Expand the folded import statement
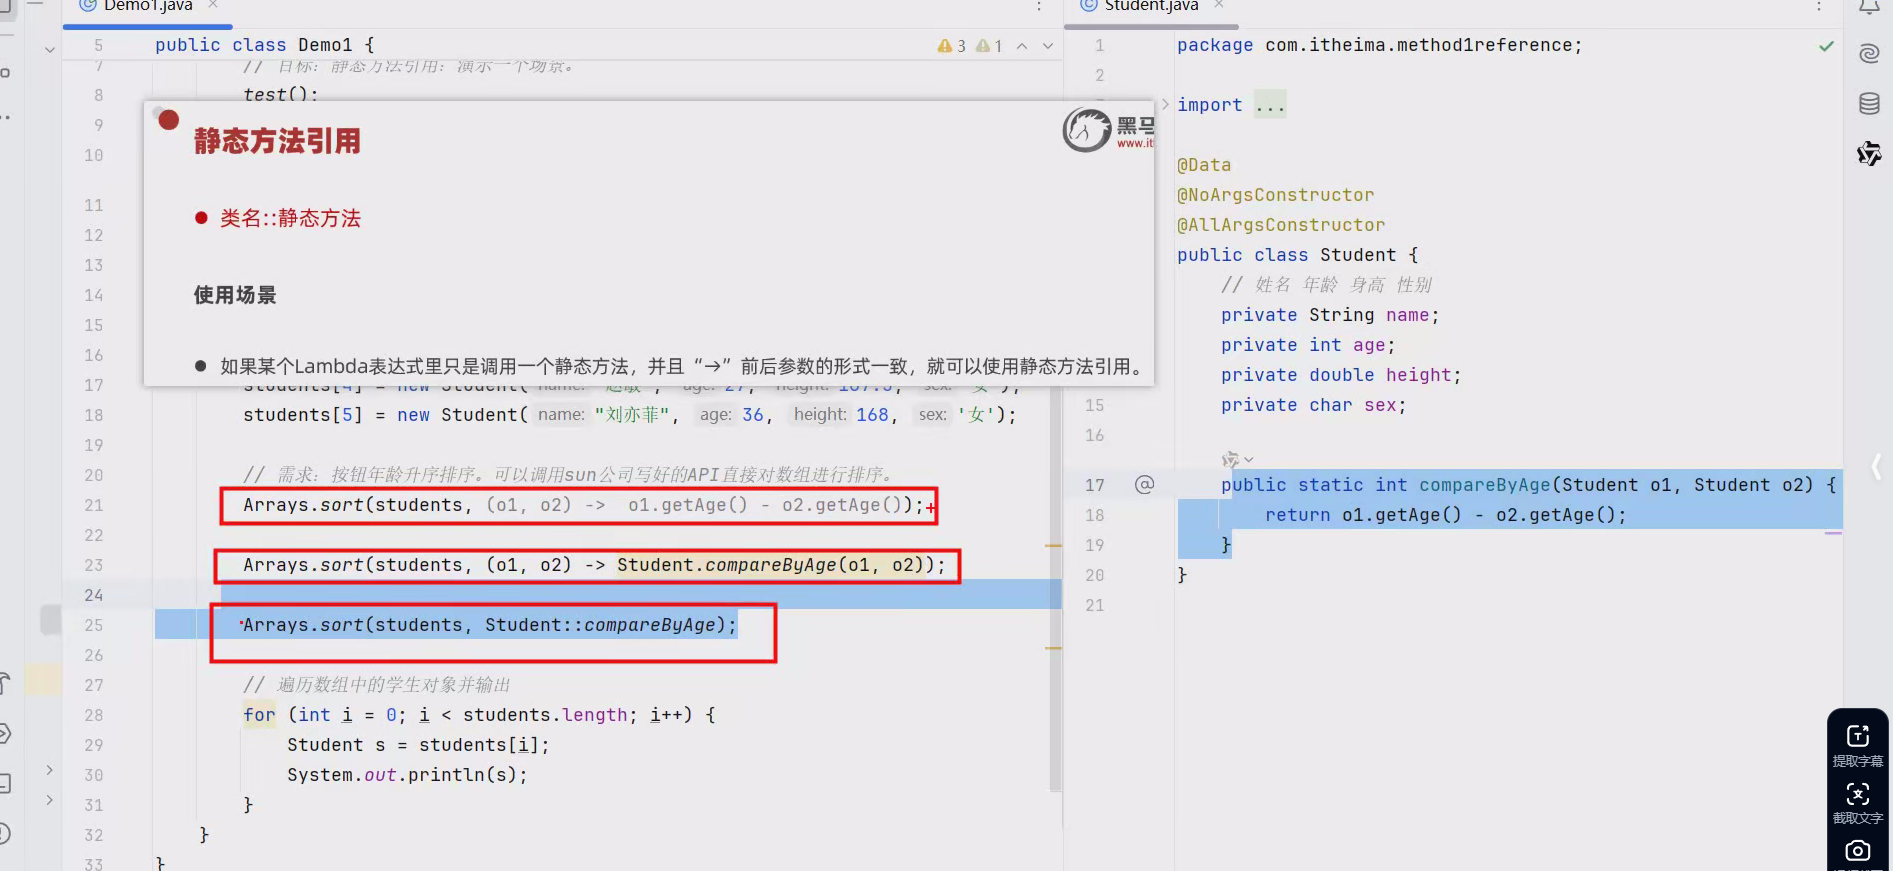This screenshot has height=871, width=1893. click(x=1165, y=104)
